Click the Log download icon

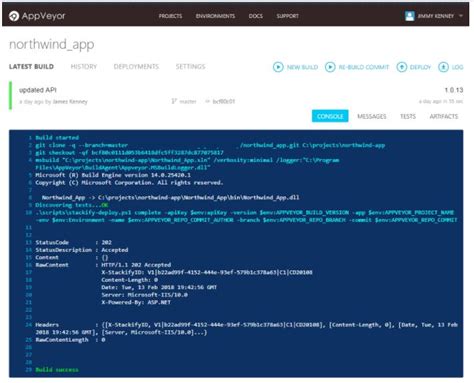coord(443,67)
